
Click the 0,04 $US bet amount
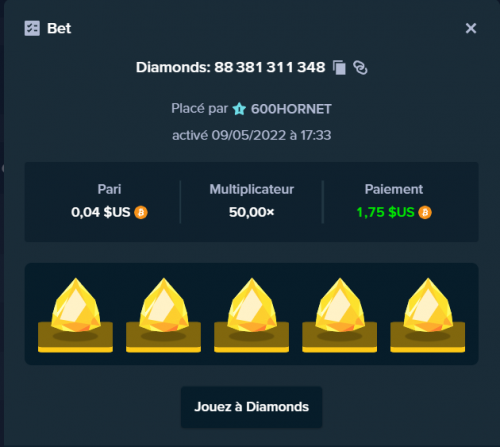(x=101, y=212)
